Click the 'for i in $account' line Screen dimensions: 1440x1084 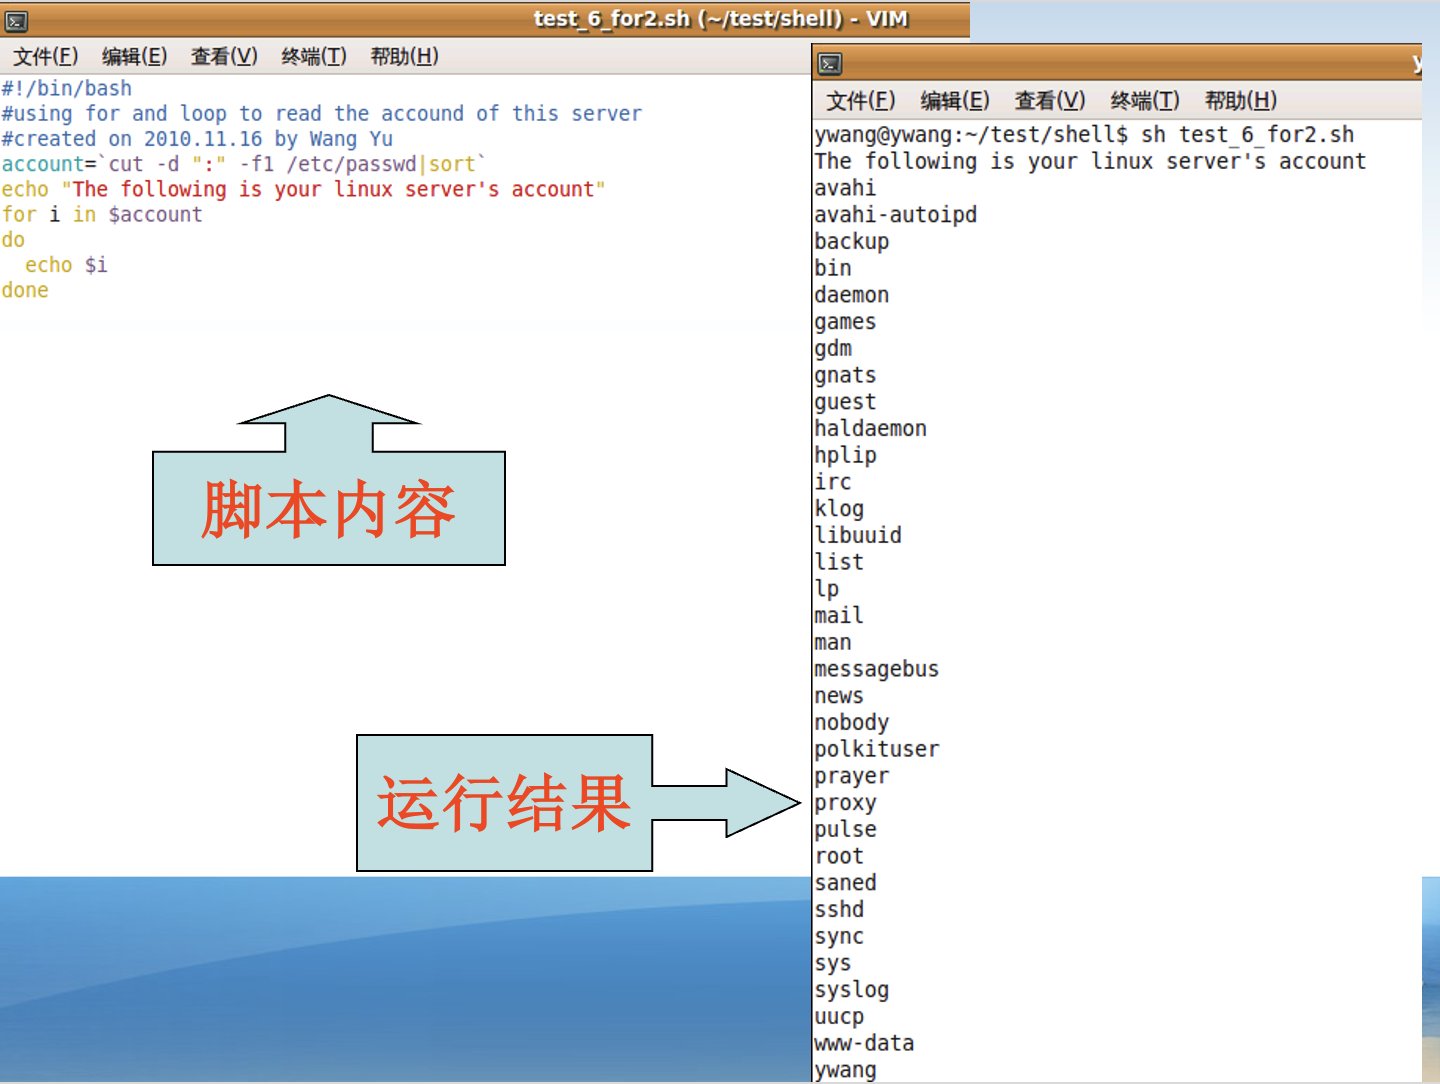(102, 214)
